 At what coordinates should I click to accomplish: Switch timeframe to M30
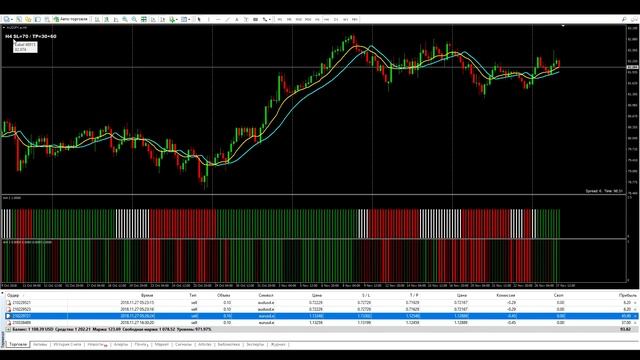(308, 19)
